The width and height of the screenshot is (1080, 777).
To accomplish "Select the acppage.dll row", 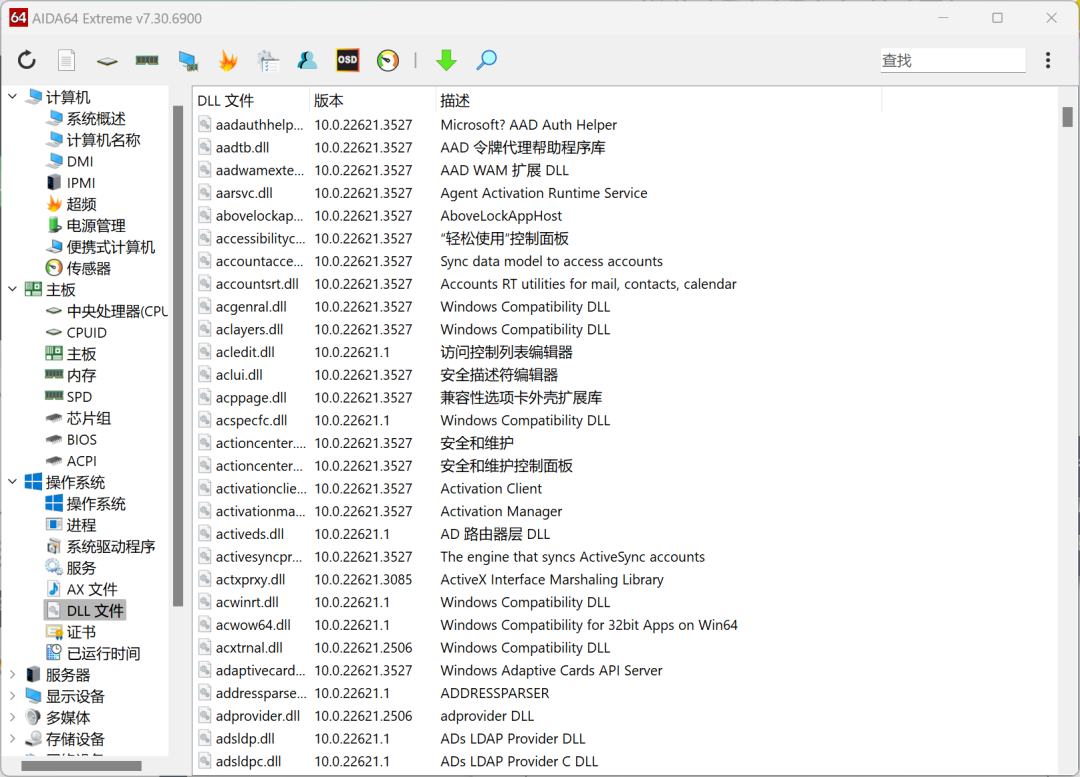I will tap(625, 397).
